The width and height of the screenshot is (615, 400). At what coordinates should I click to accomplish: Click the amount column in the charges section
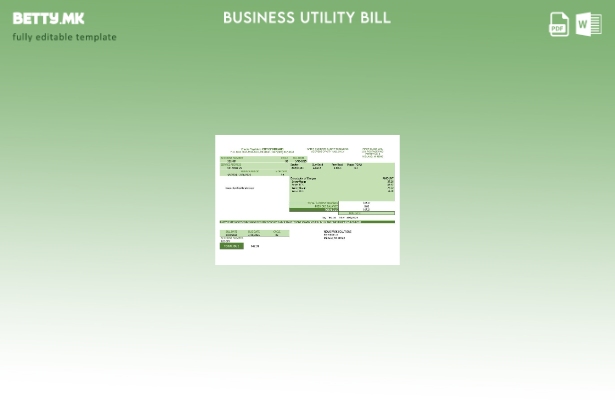coord(388,184)
